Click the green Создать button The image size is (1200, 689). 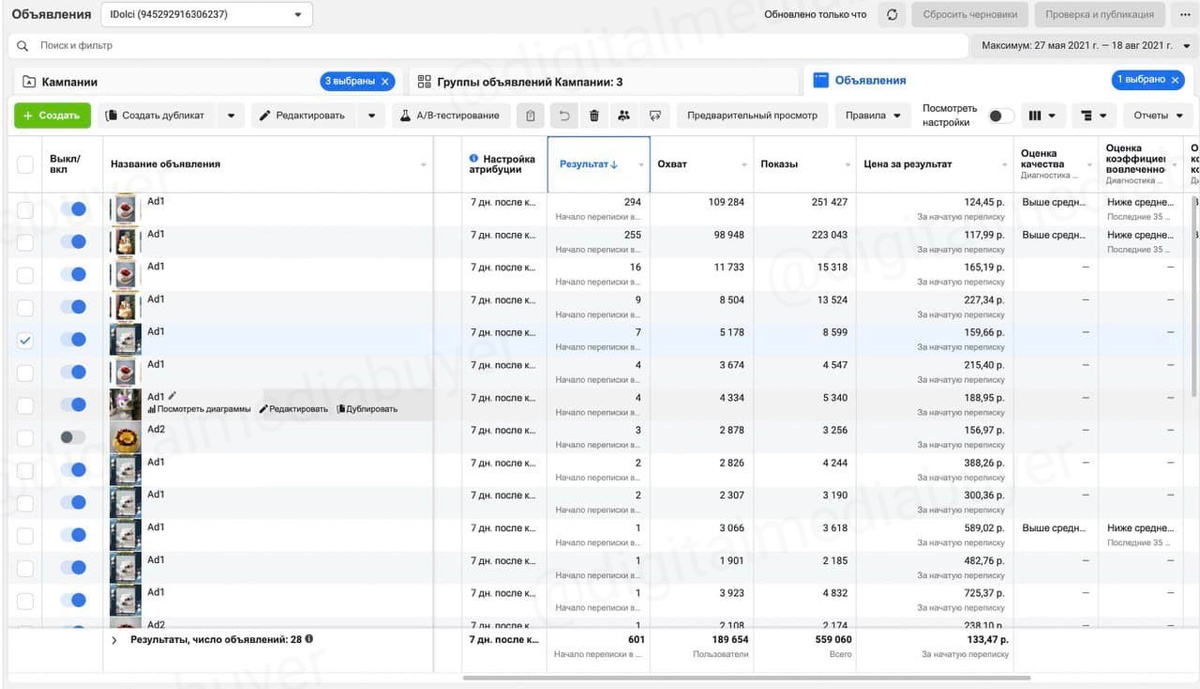[x=52, y=116]
